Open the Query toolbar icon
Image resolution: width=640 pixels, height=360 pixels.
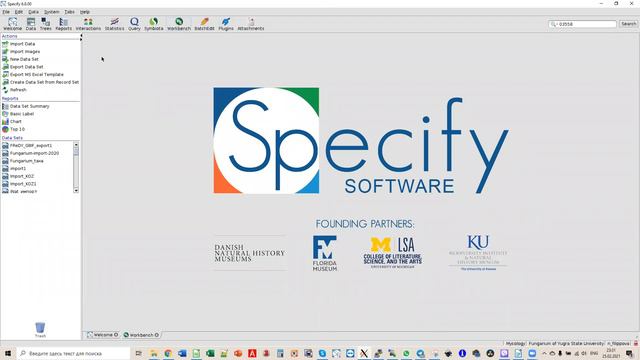pos(134,24)
